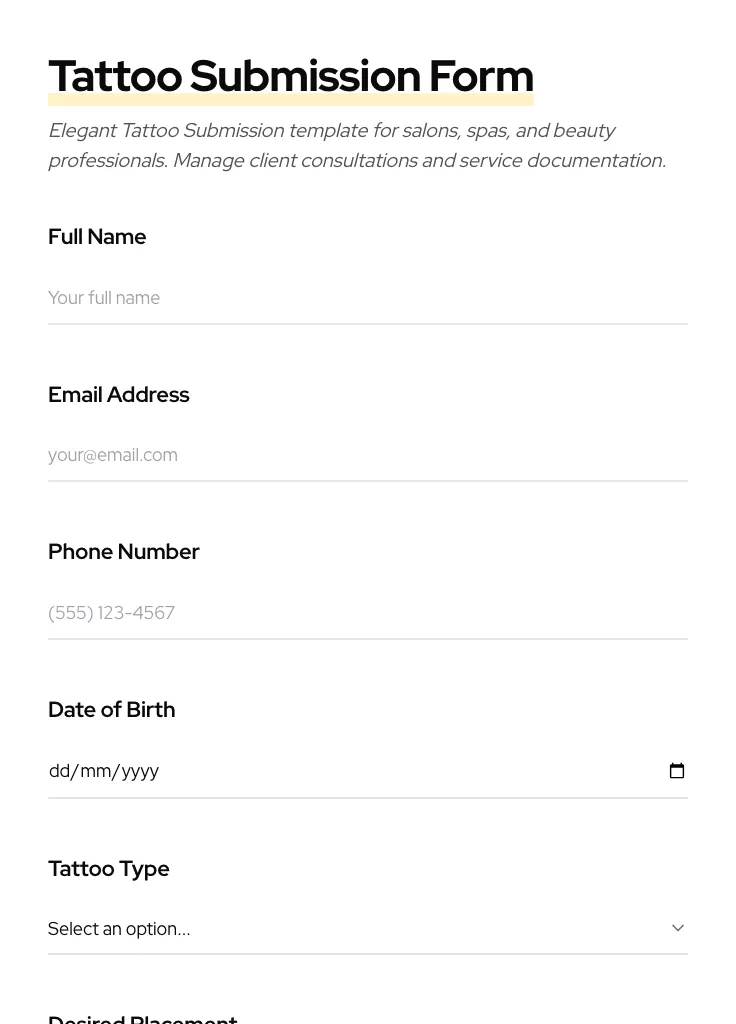736x1024 pixels.
Task: Select the 'yyyy' year segment of birth date
Action: (x=140, y=771)
